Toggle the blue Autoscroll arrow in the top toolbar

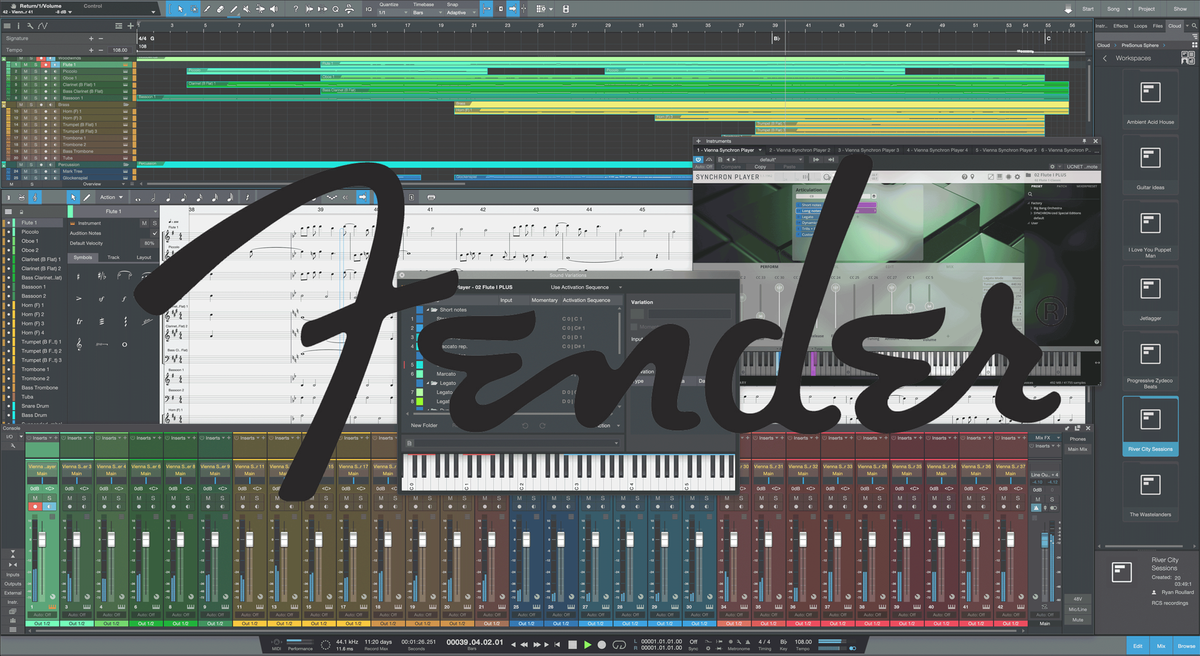[x=512, y=9]
